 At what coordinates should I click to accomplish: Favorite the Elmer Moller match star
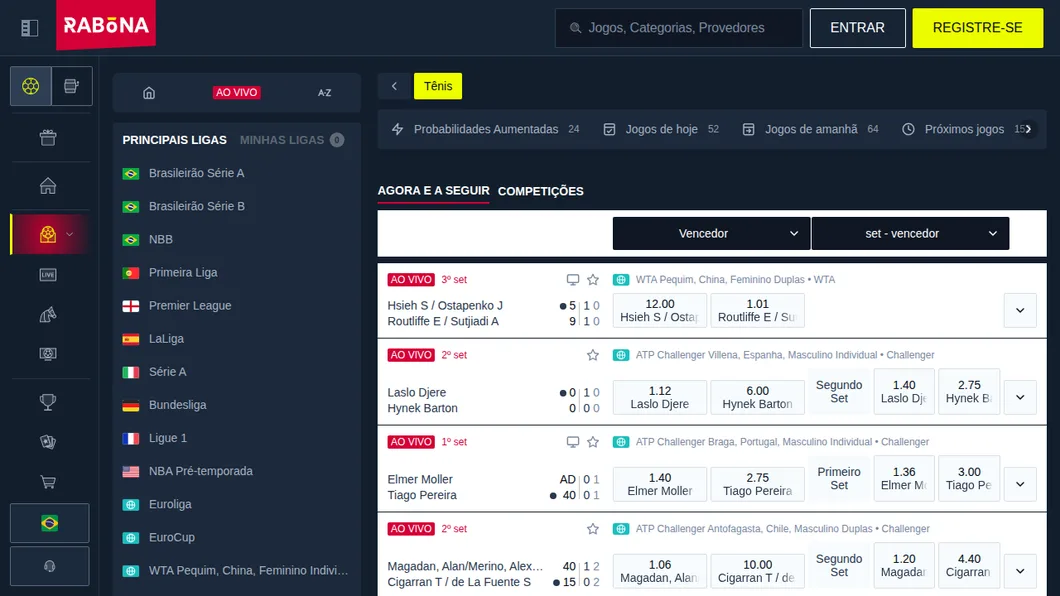593,442
